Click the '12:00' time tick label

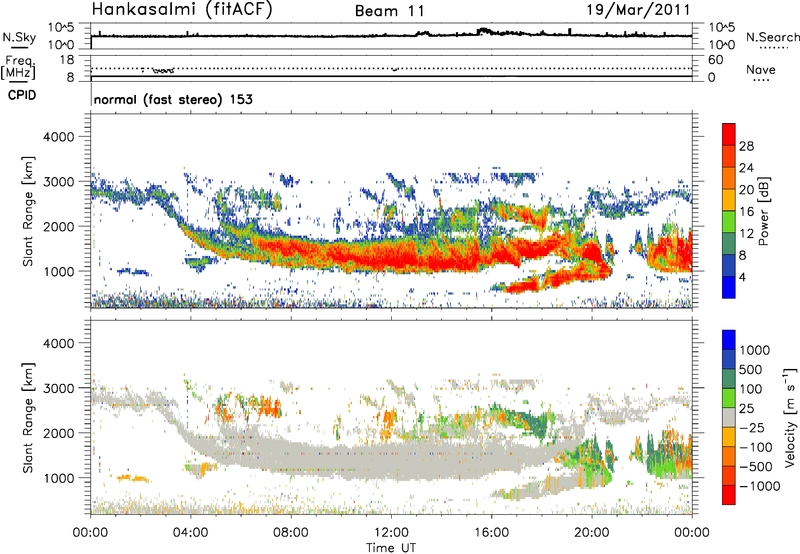391,533
